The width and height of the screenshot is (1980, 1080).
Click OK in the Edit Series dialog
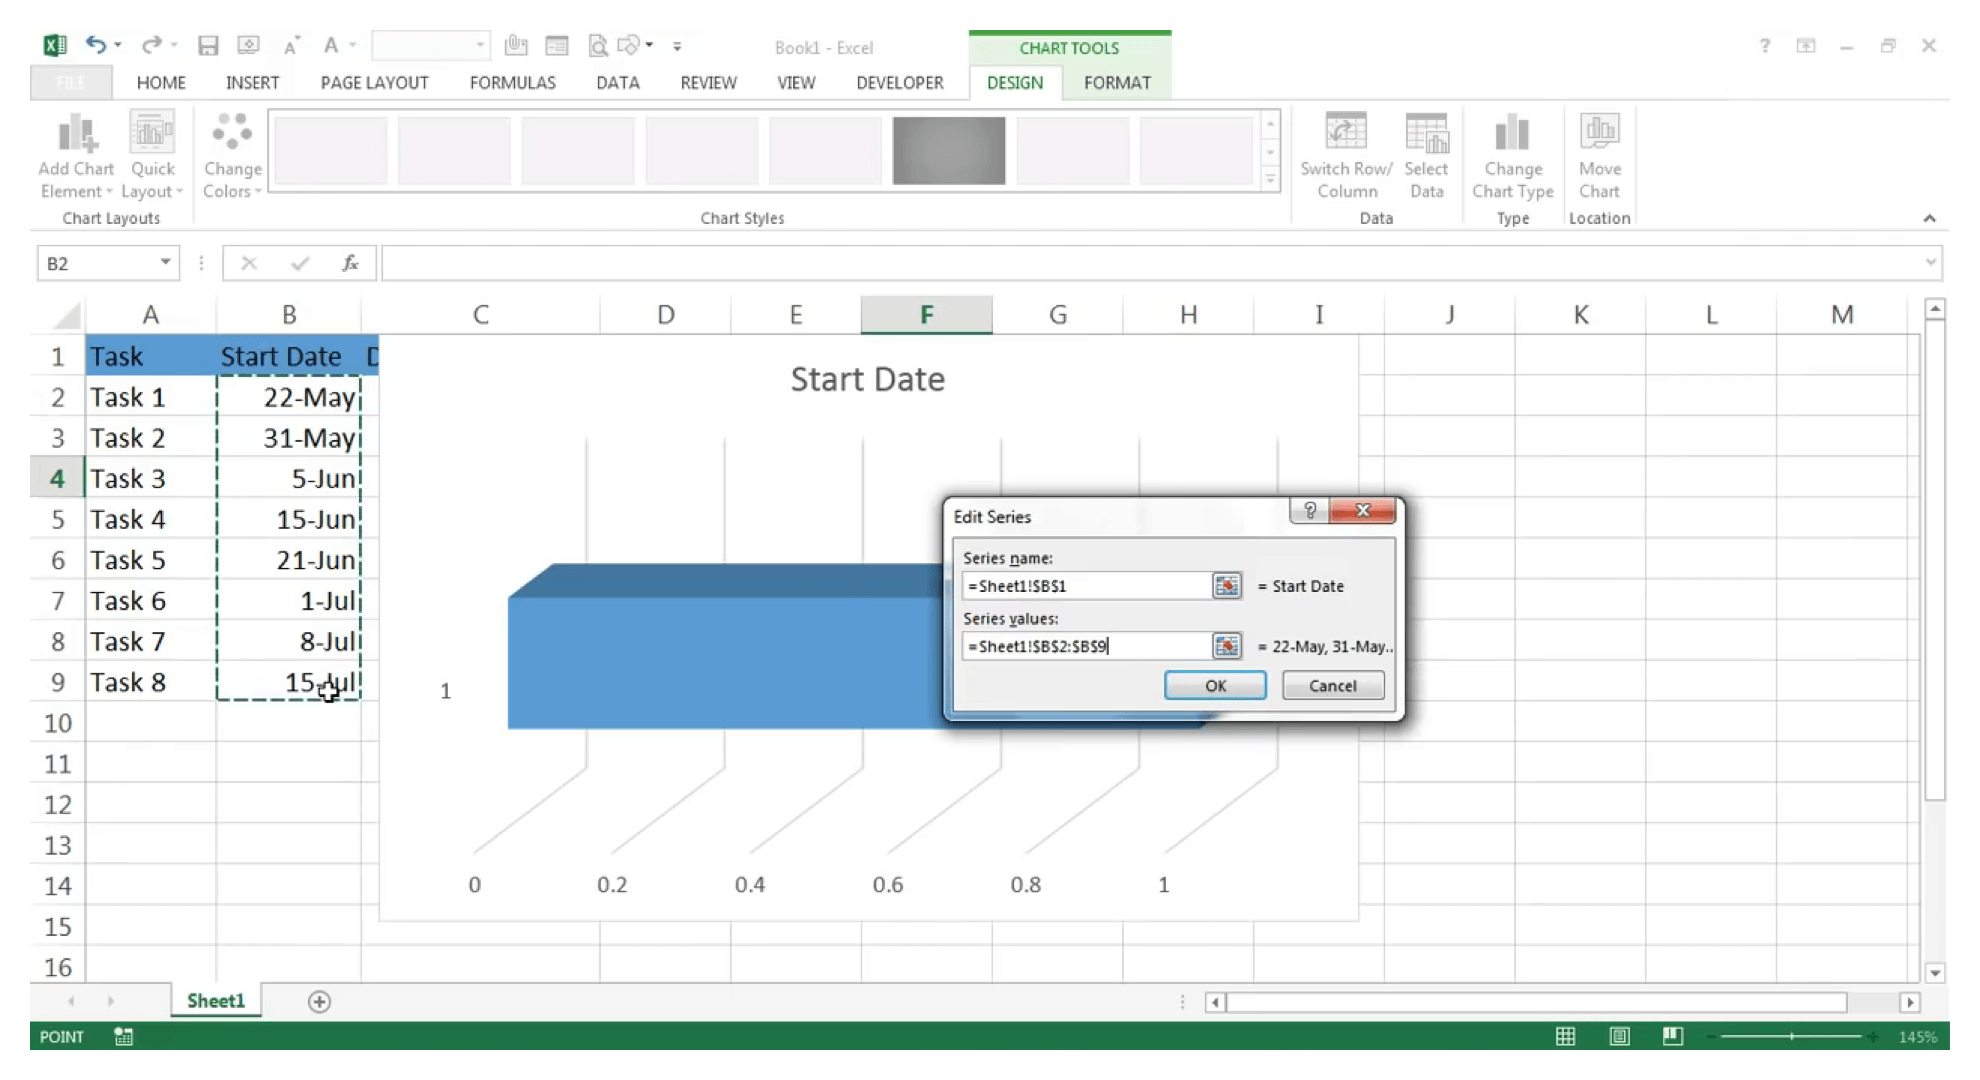(1214, 685)
